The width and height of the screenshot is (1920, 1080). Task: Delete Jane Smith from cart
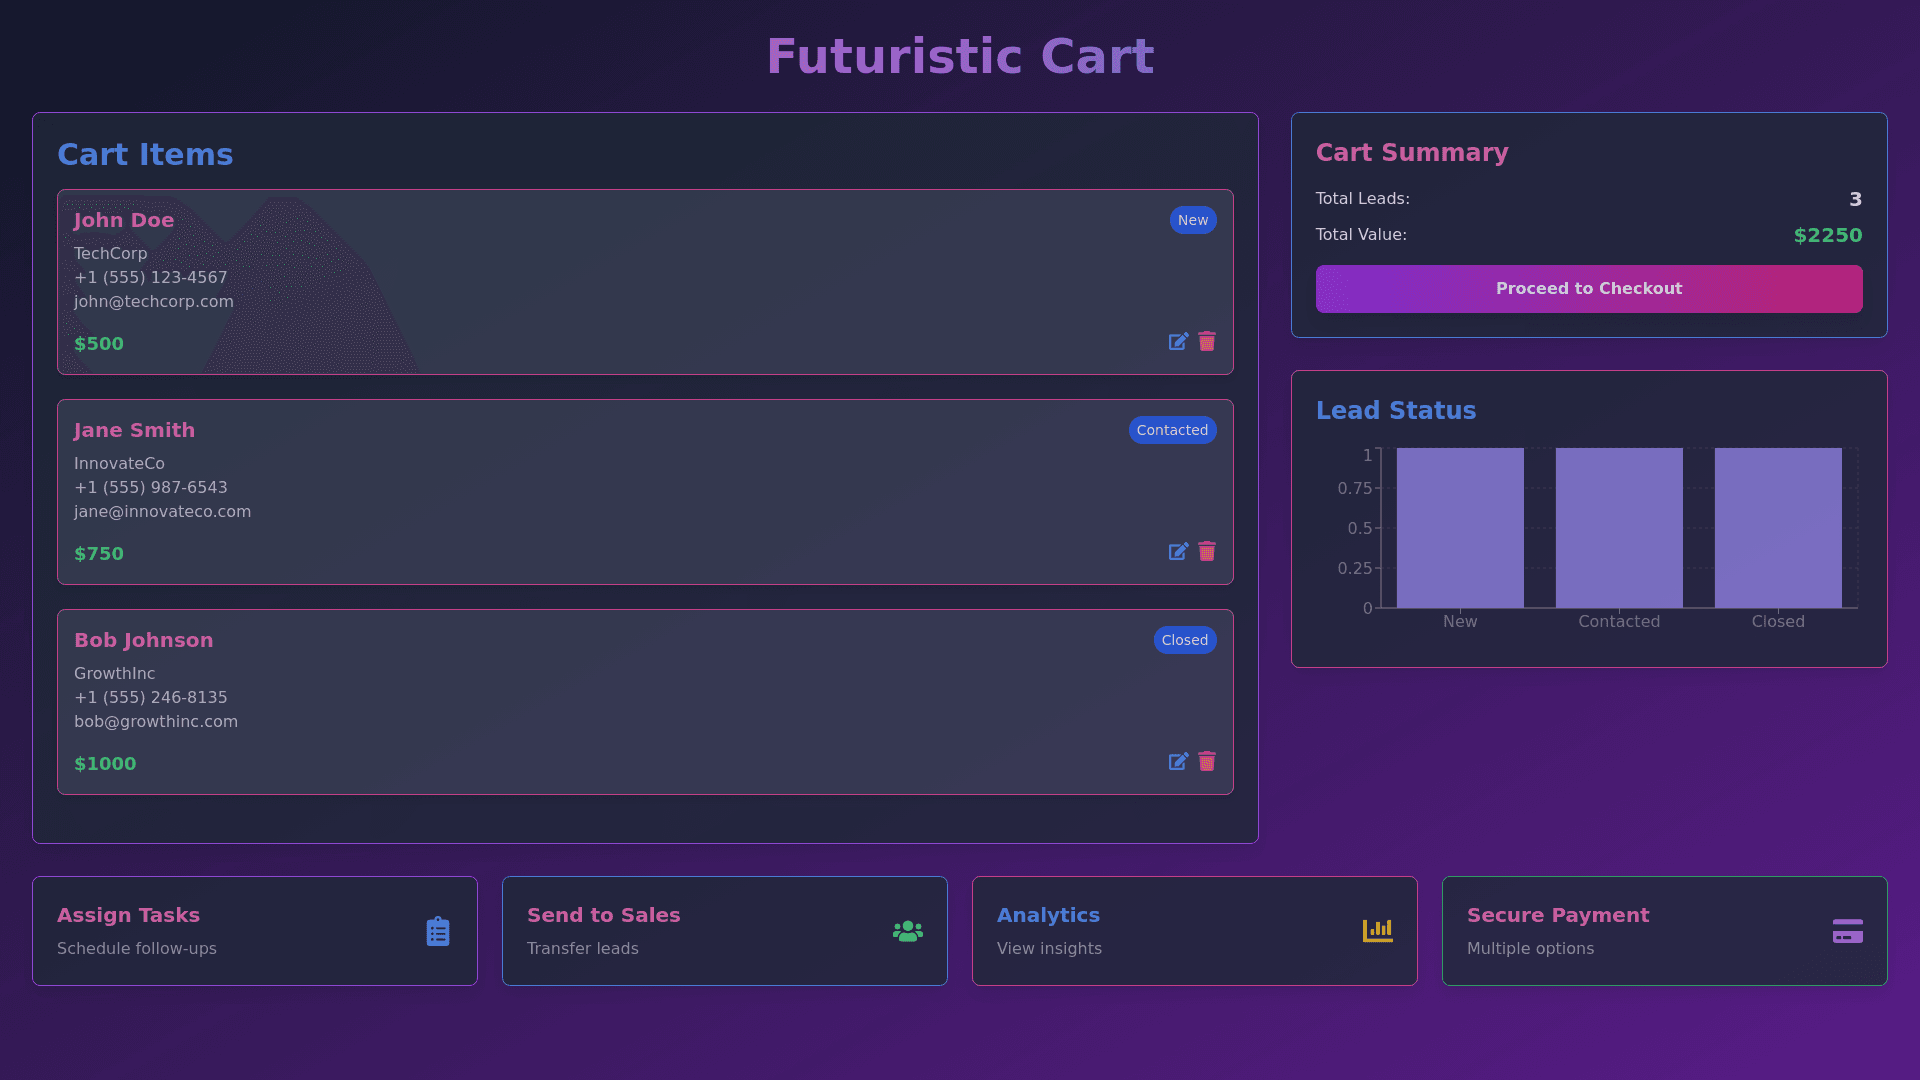pyautogui.click(x=1207, y=552)
